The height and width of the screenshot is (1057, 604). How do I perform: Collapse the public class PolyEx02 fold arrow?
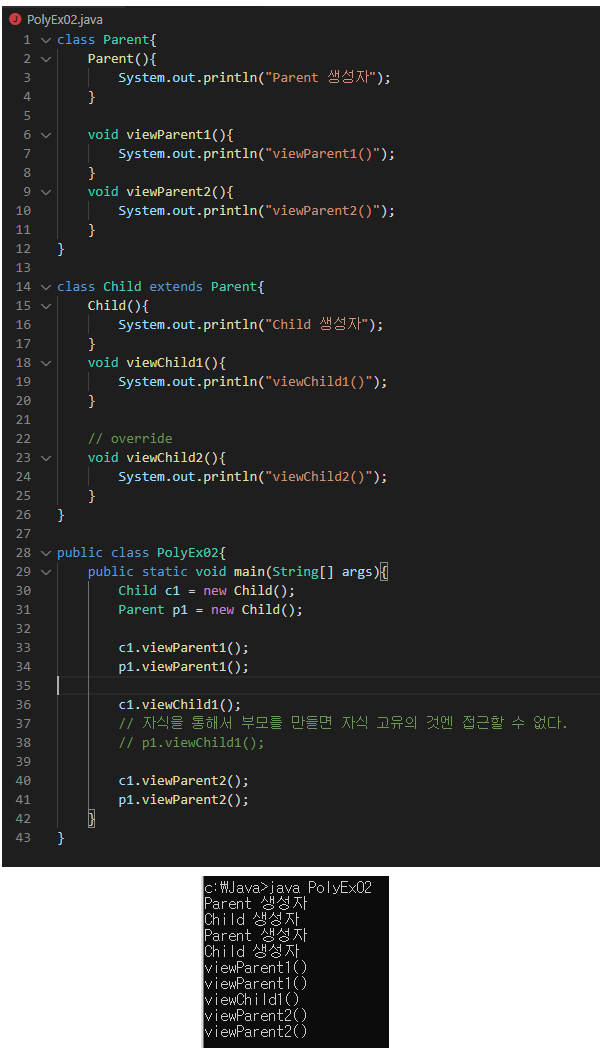(x=46, y=553)
